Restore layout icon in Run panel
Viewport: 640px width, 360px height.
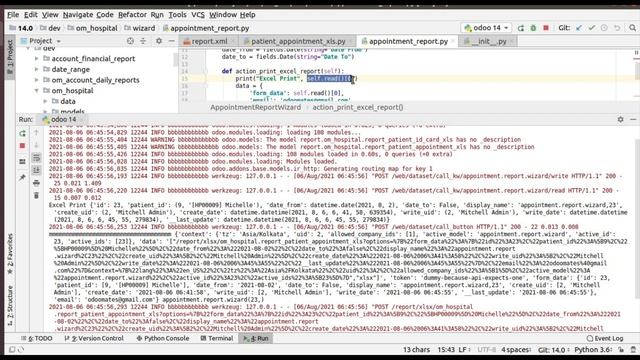[x=22, y=162]
